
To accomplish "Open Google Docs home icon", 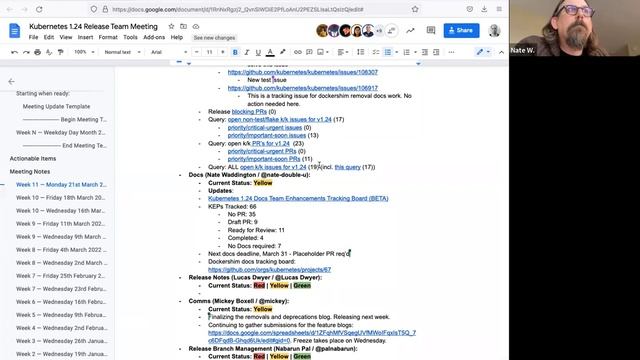I will point(15,31).
